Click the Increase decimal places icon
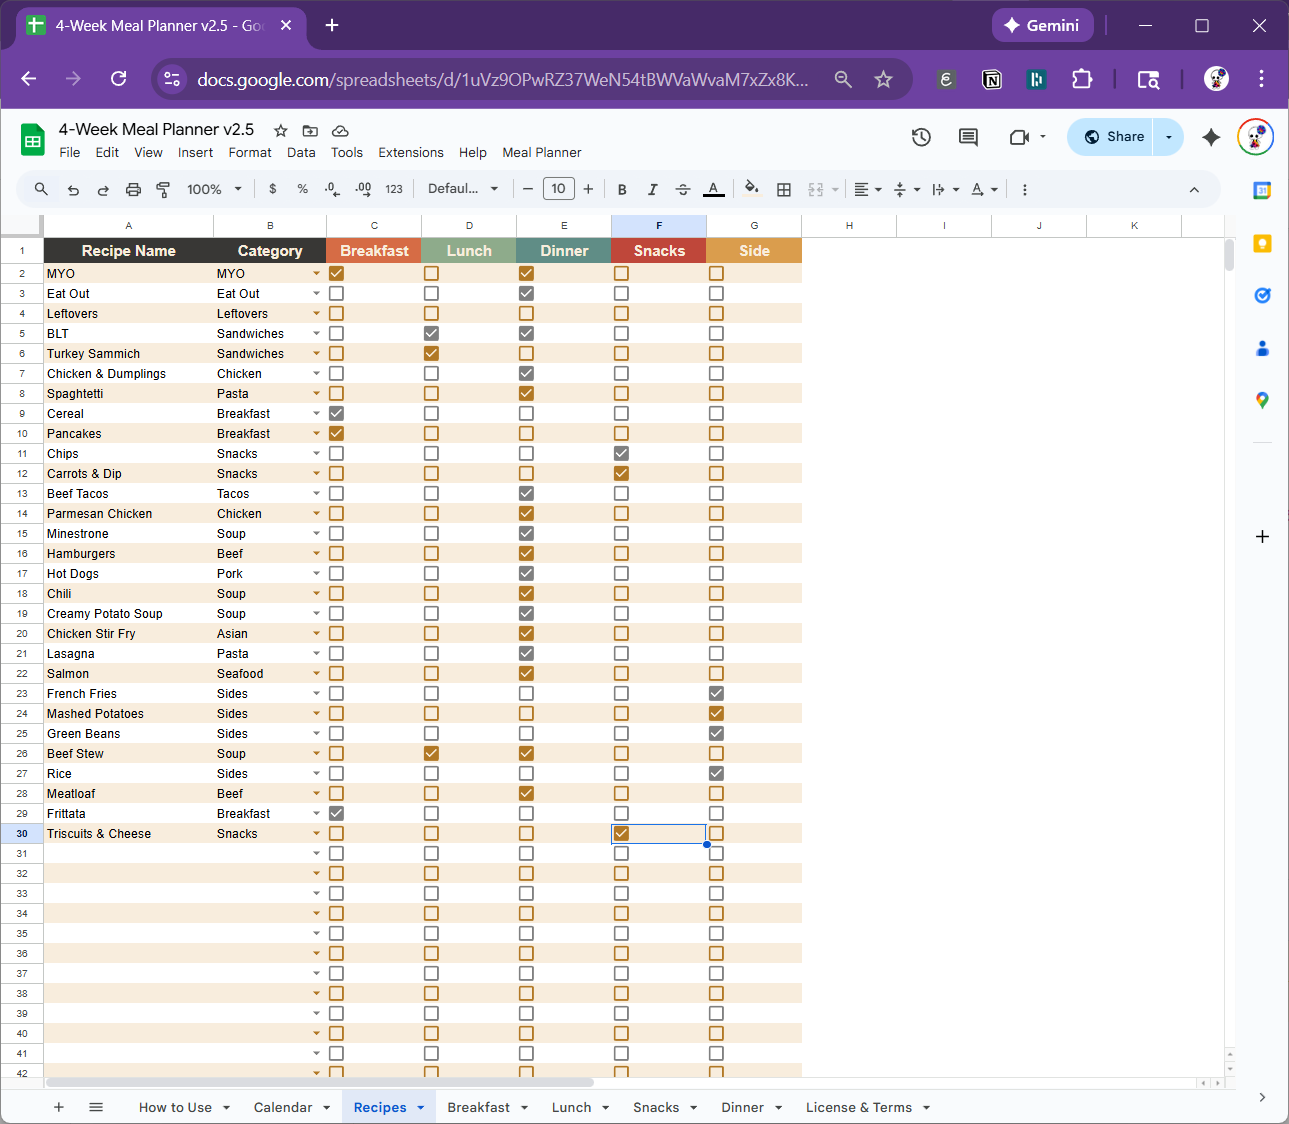The width and height of the screenshot is (1289, 1124). coord(363,188)
